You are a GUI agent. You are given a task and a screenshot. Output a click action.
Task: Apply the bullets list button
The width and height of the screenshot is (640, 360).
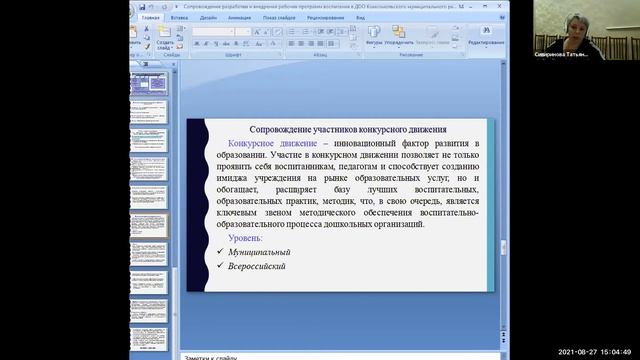pyautogui.click(x=293, y=32)
